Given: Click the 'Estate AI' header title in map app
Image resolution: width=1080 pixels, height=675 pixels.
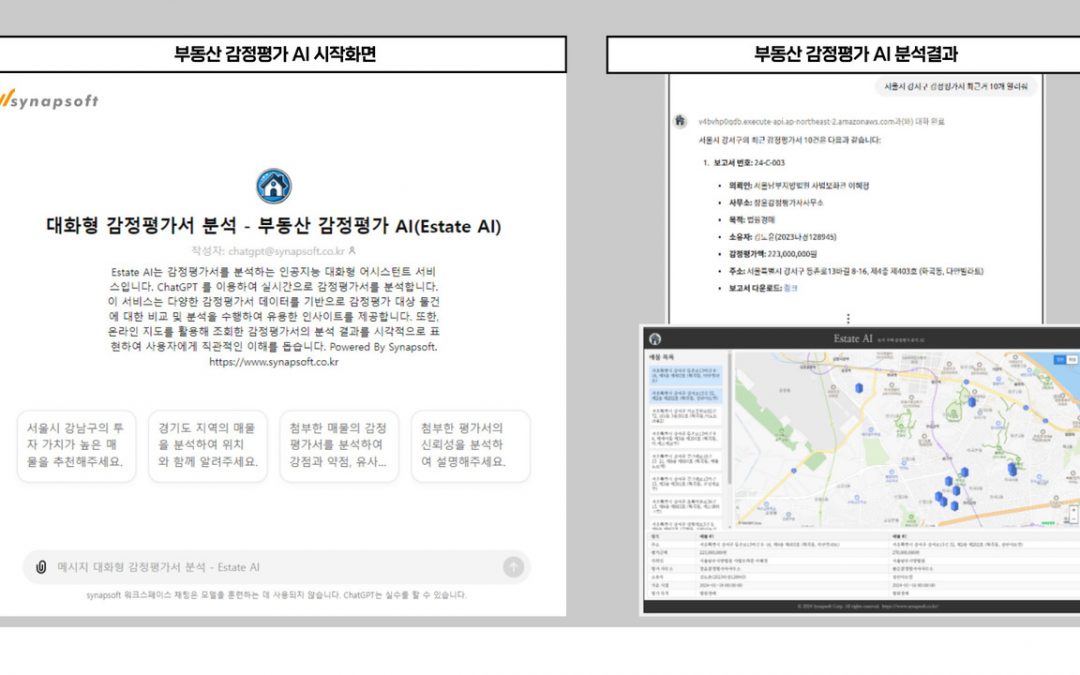Looking at the screenshot, I should pyautogui.click(x=853, y=338).
